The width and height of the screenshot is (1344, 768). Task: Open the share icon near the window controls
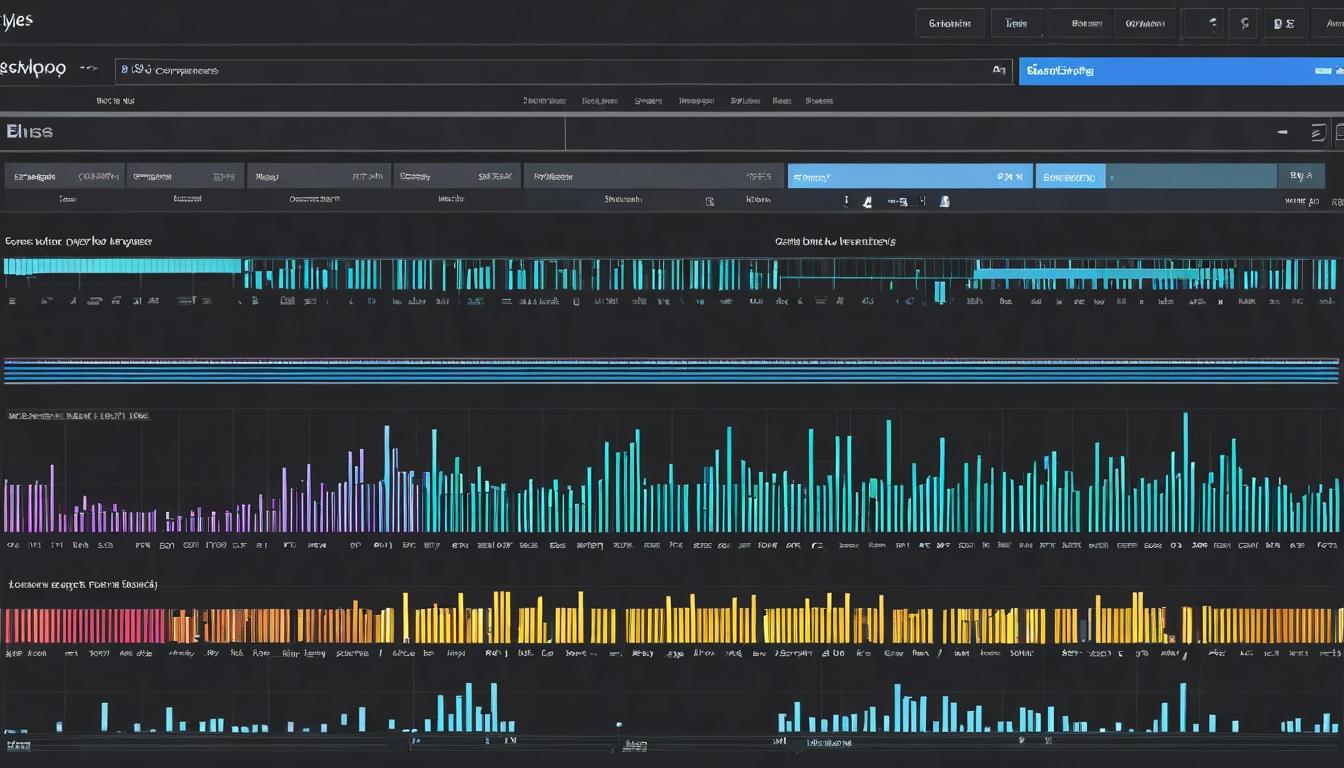tap(1212, 22)
